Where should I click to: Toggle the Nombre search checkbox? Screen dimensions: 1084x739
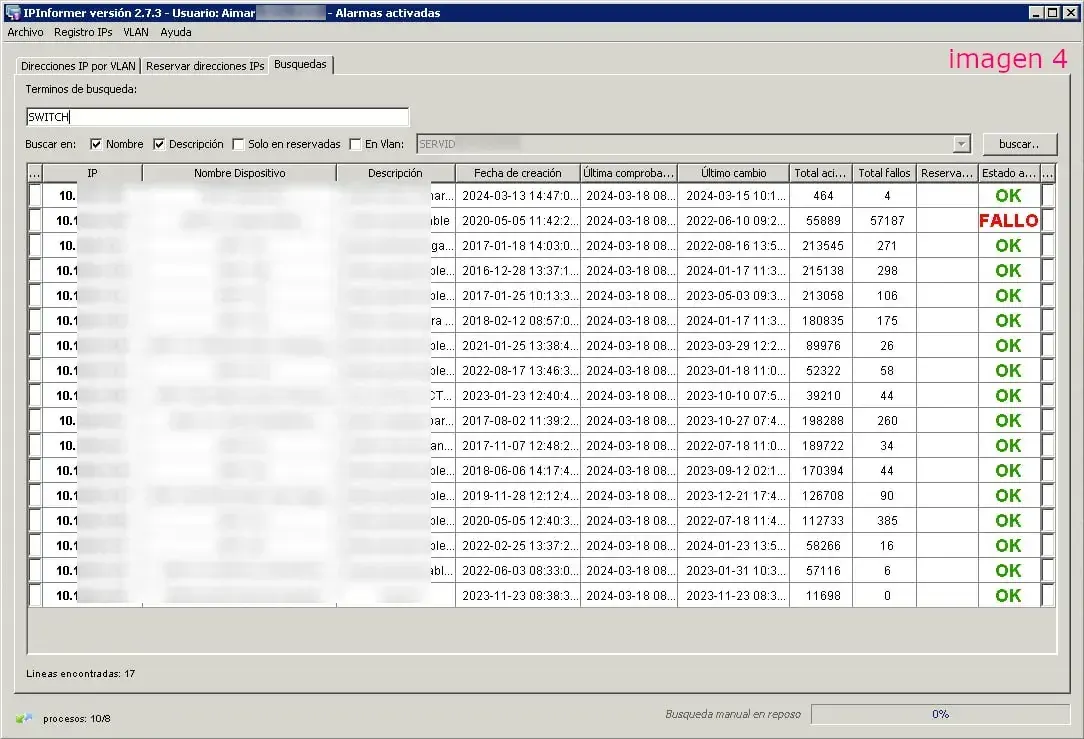(97, 144)
